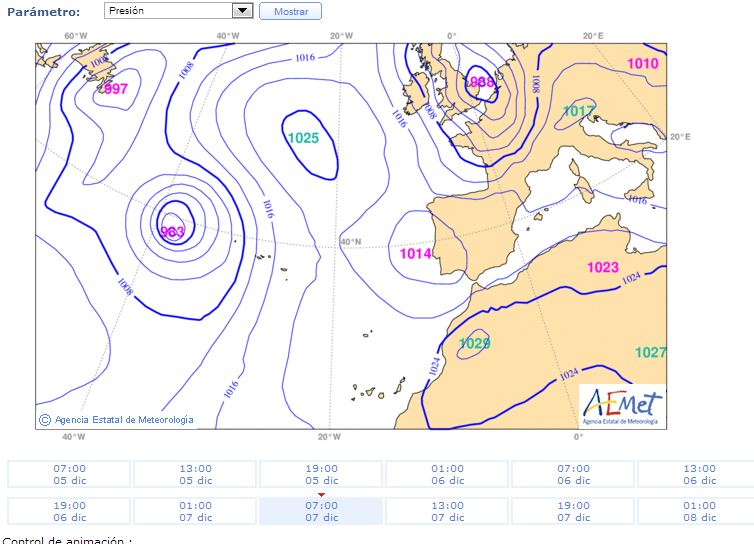Viewport: 754px width, 544px height.
Task: Select the 13:00 05 dic time slot
Action: click(x=195, y=474)
